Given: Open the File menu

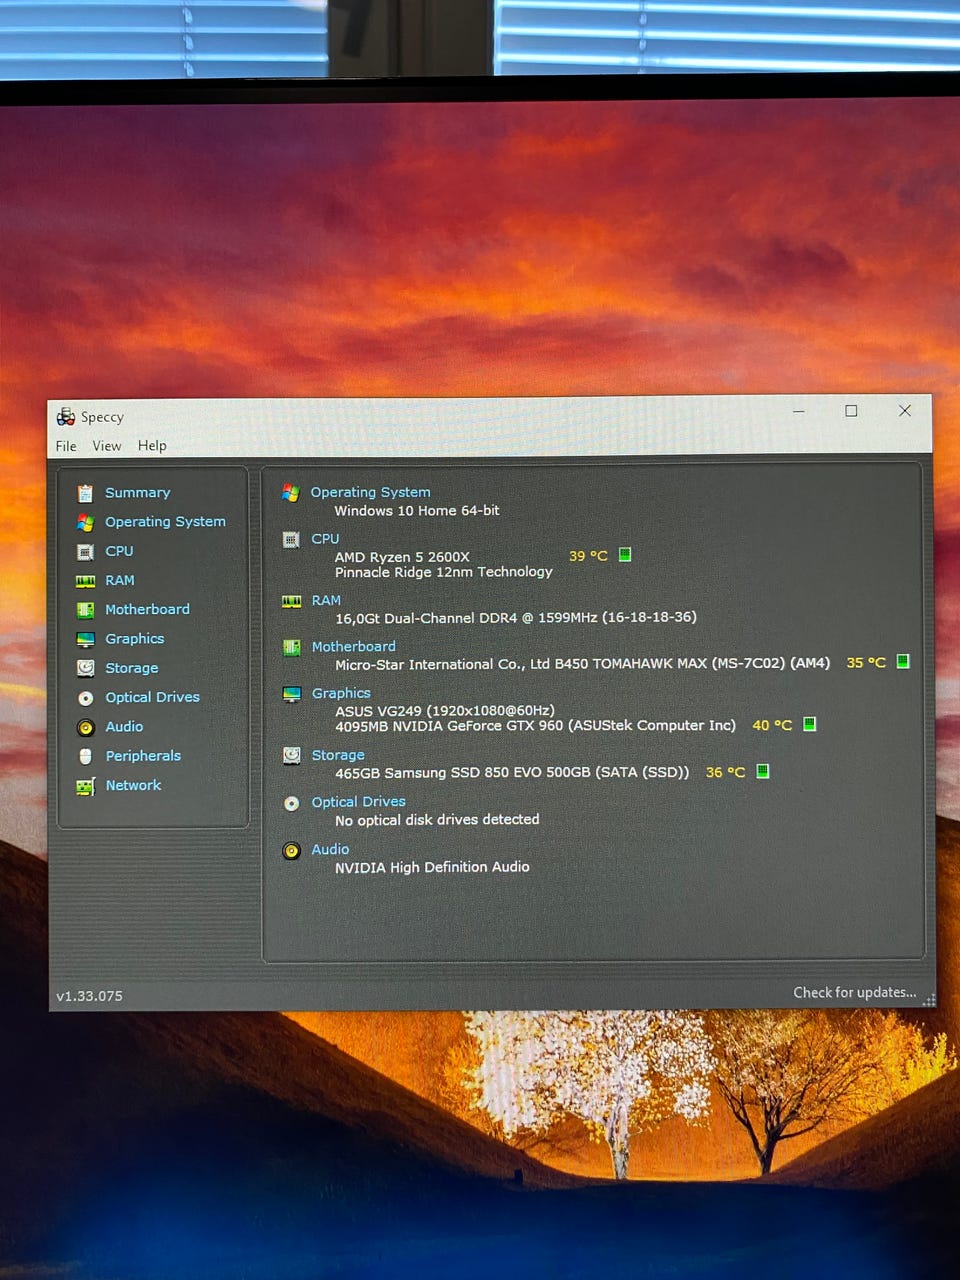Looking at the screenshot, I should pyautogui.click(x=66, y=446).
